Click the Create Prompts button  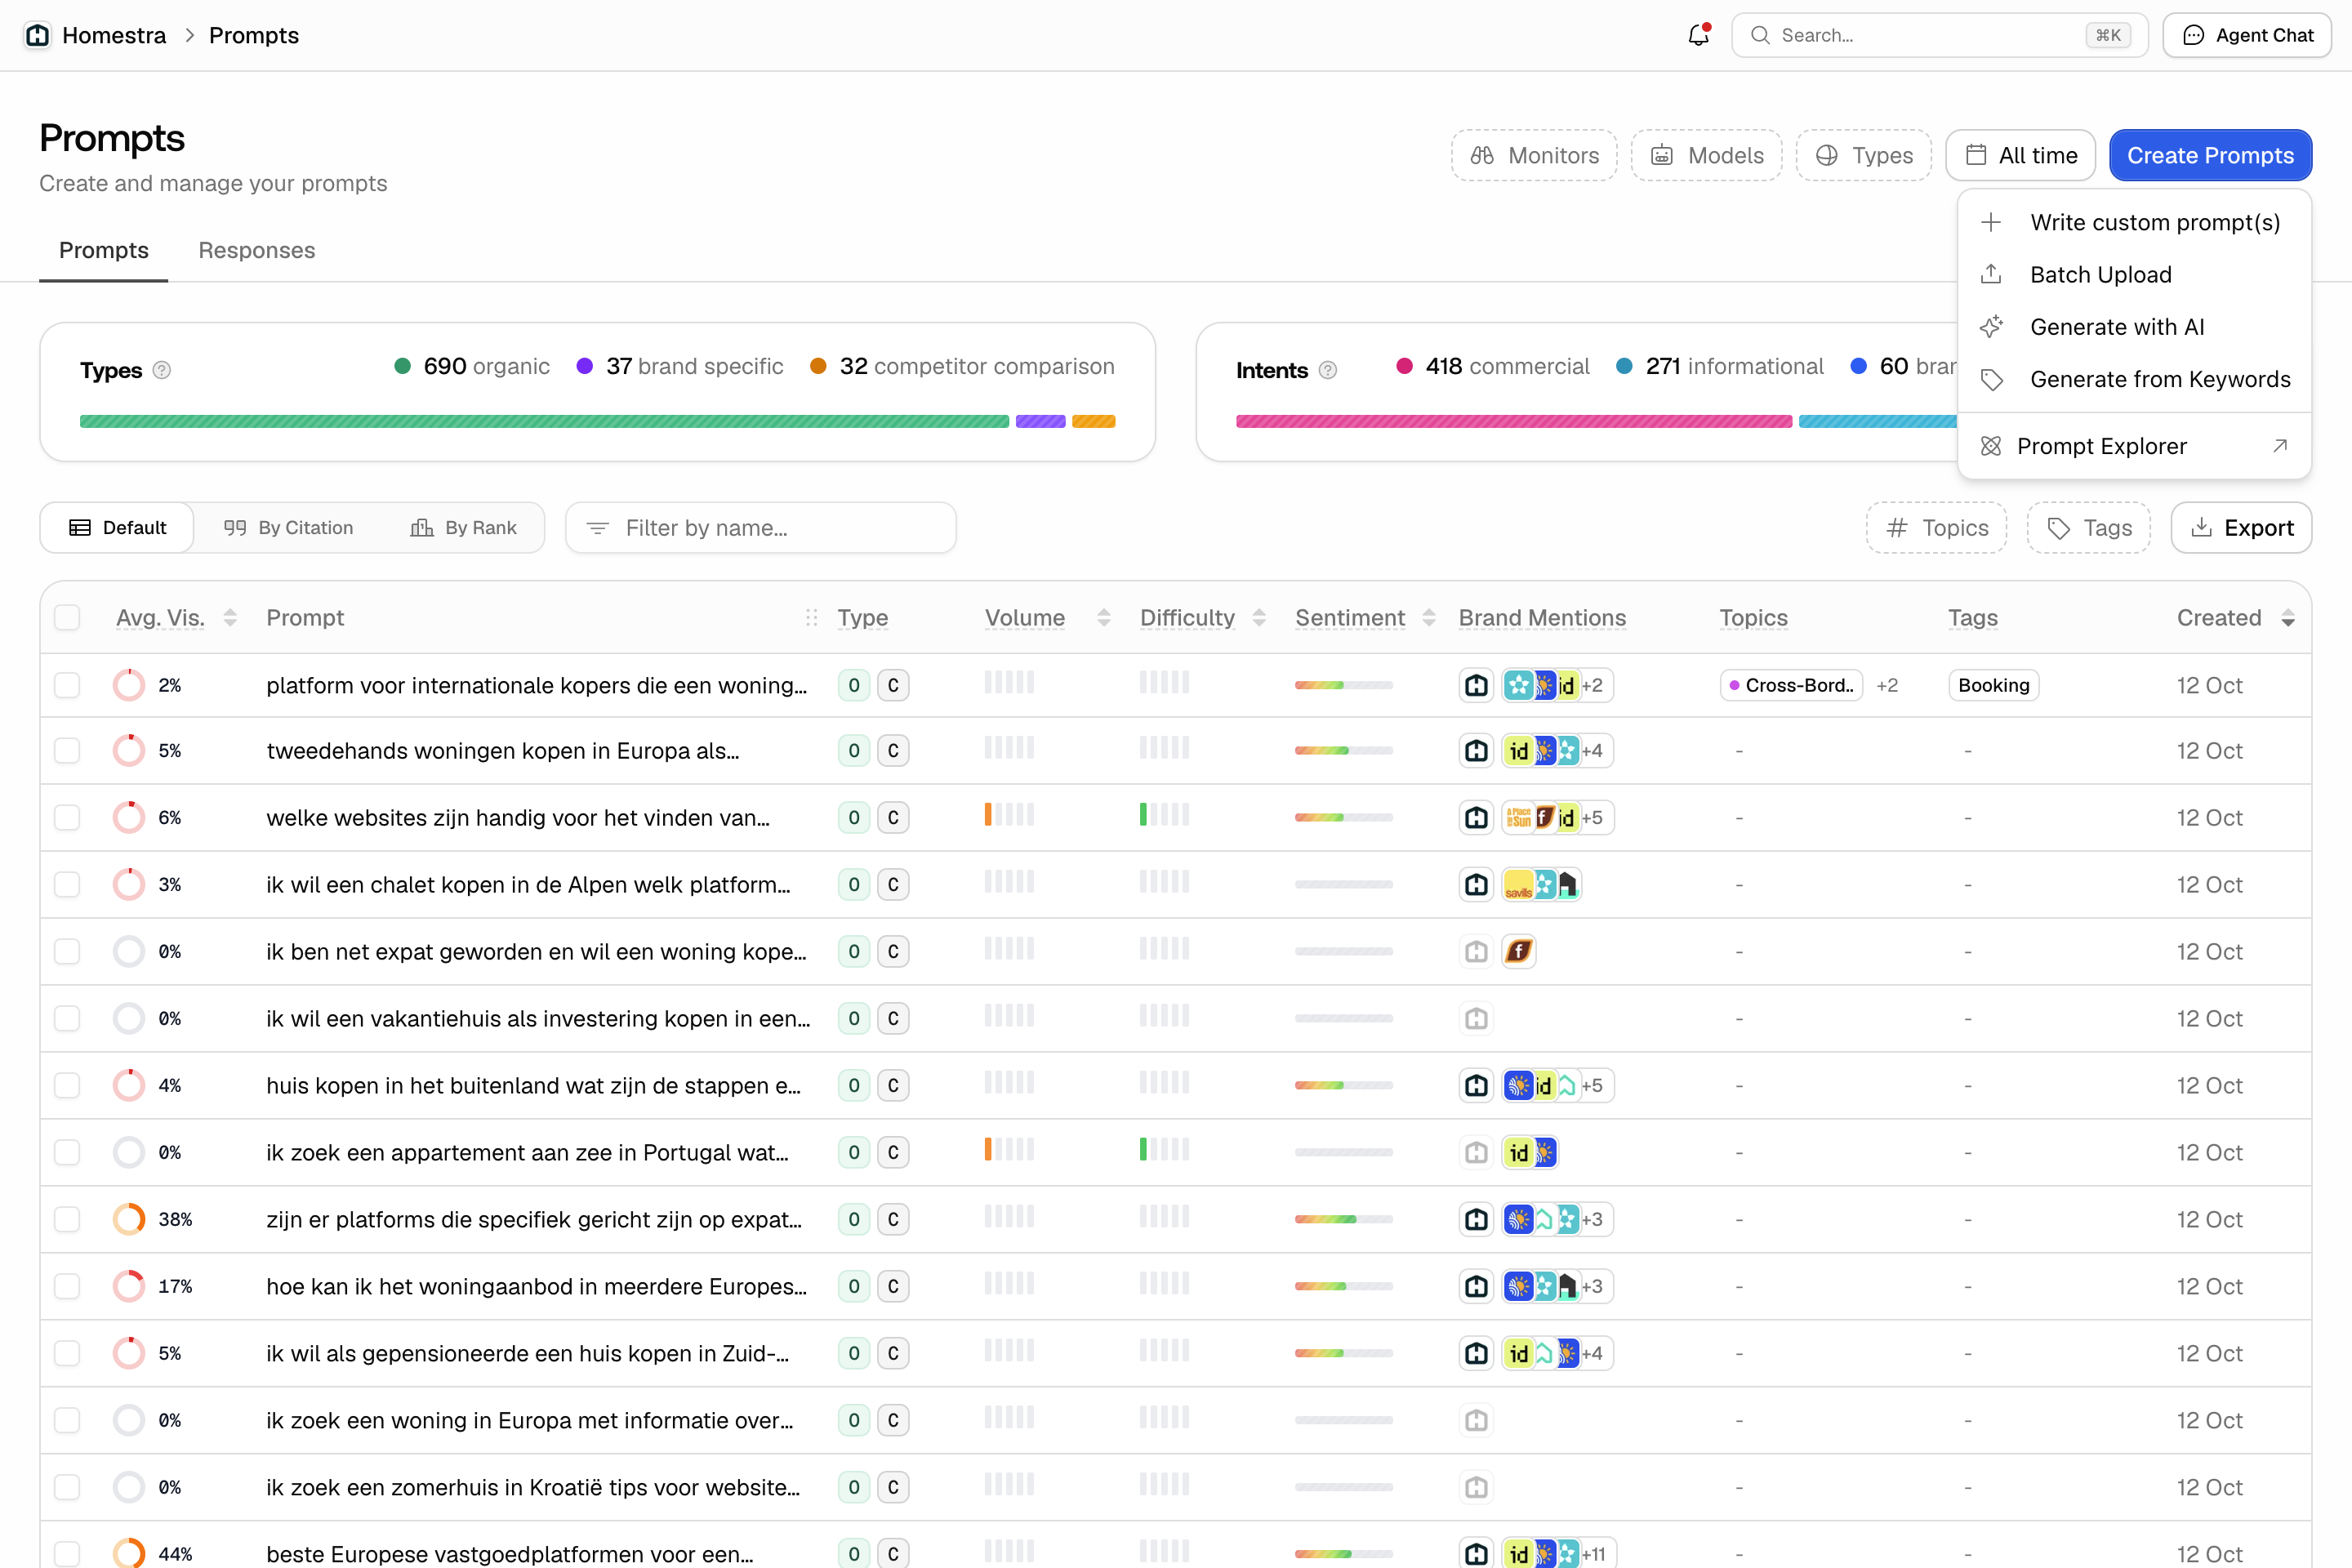(2210, 155)
